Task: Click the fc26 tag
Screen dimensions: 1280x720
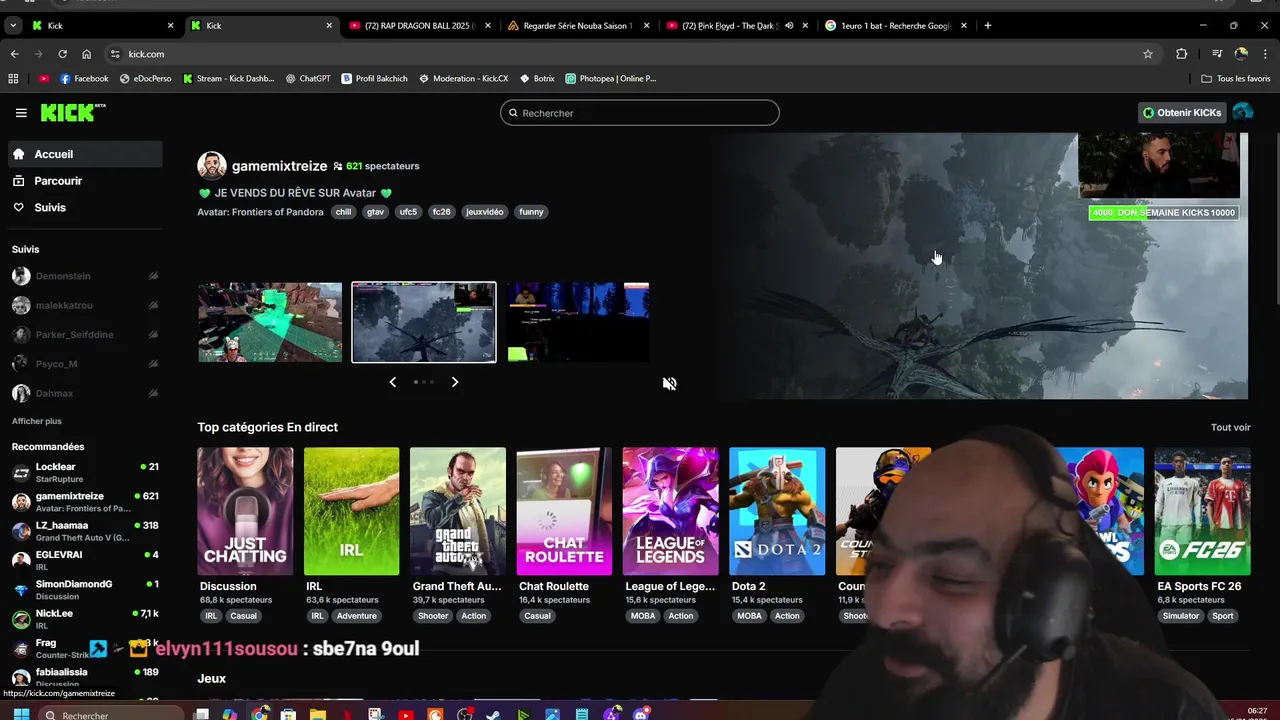Action: 441,212
